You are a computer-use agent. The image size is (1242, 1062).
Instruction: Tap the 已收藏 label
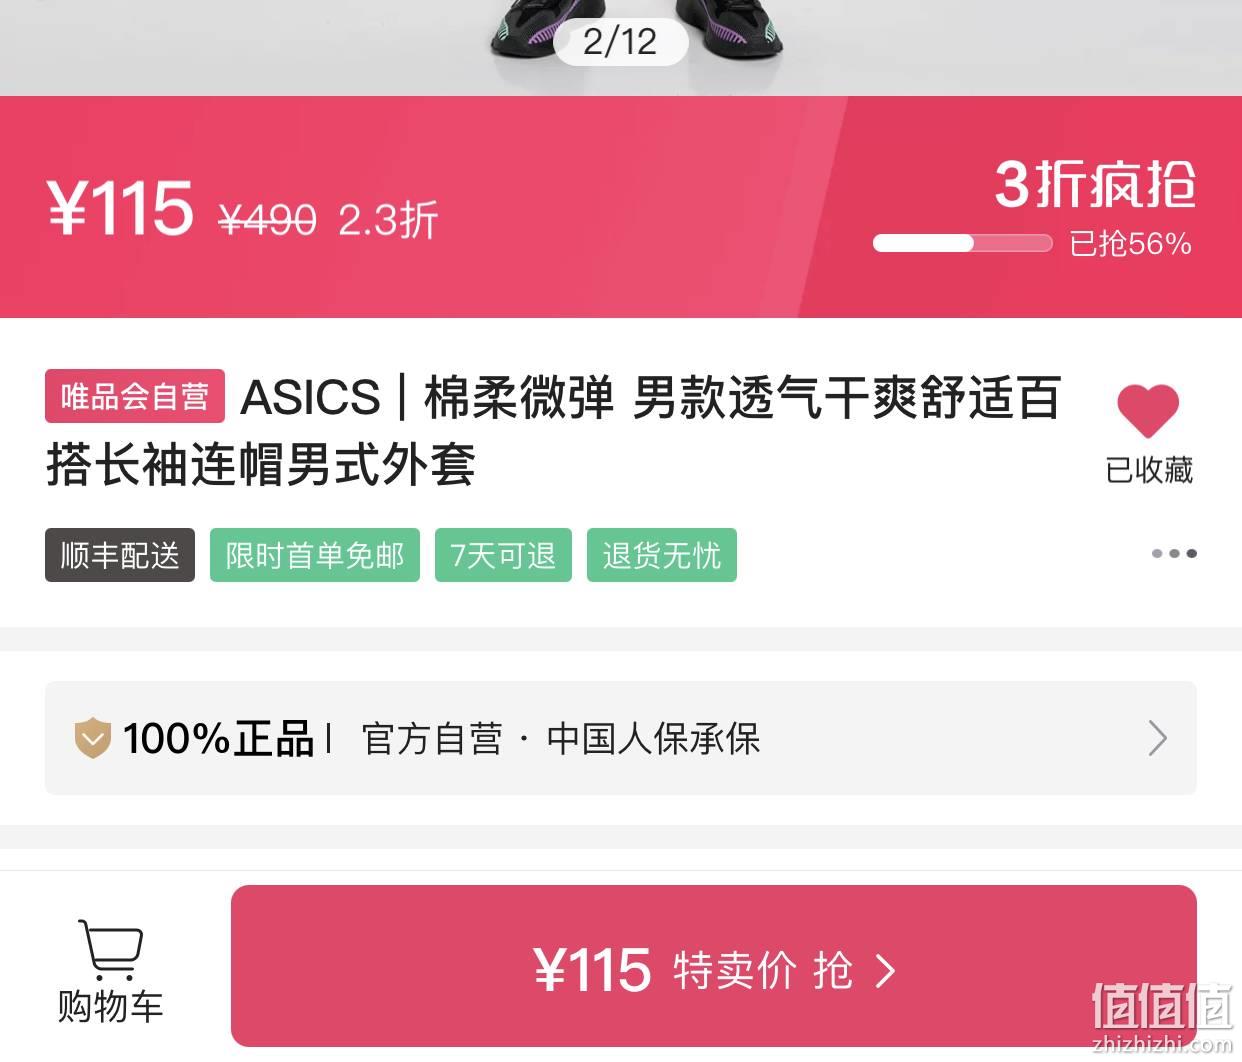[1149, 470]
